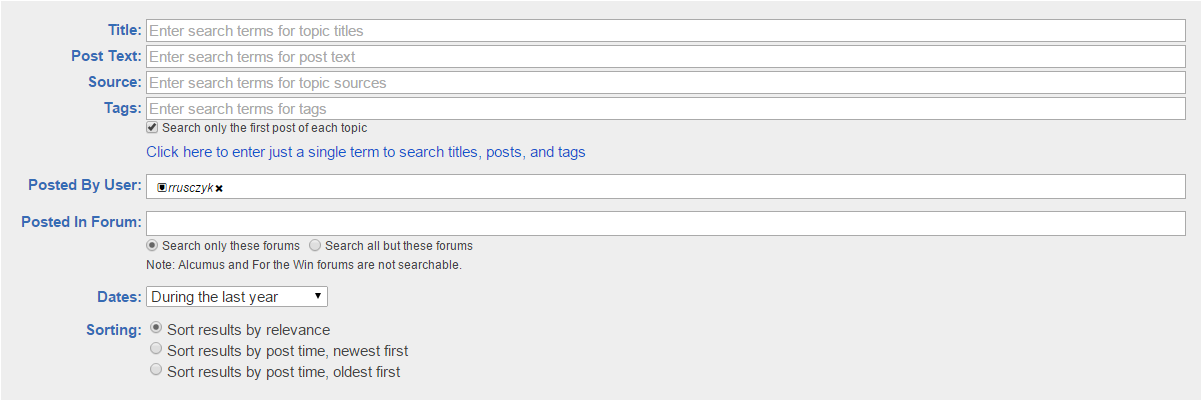Toggle search only first post checkbox
The width and height of the screenshot is (1201, 401).
[x=152, y=128]
